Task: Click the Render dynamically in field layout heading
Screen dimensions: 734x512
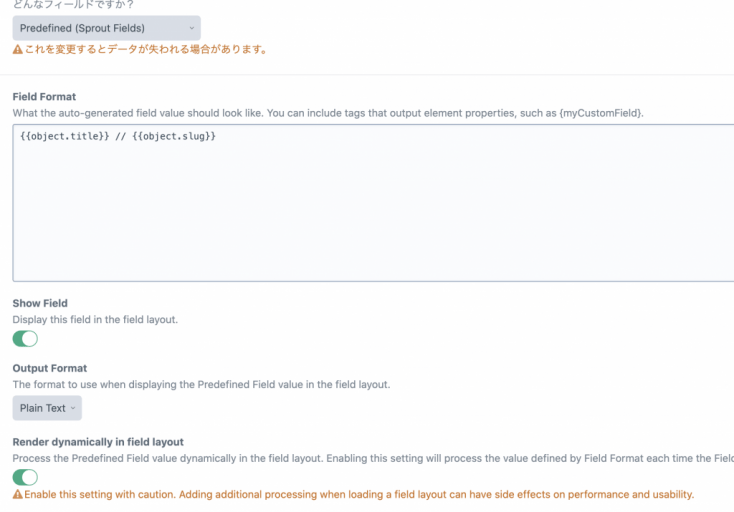Action: 98,442
